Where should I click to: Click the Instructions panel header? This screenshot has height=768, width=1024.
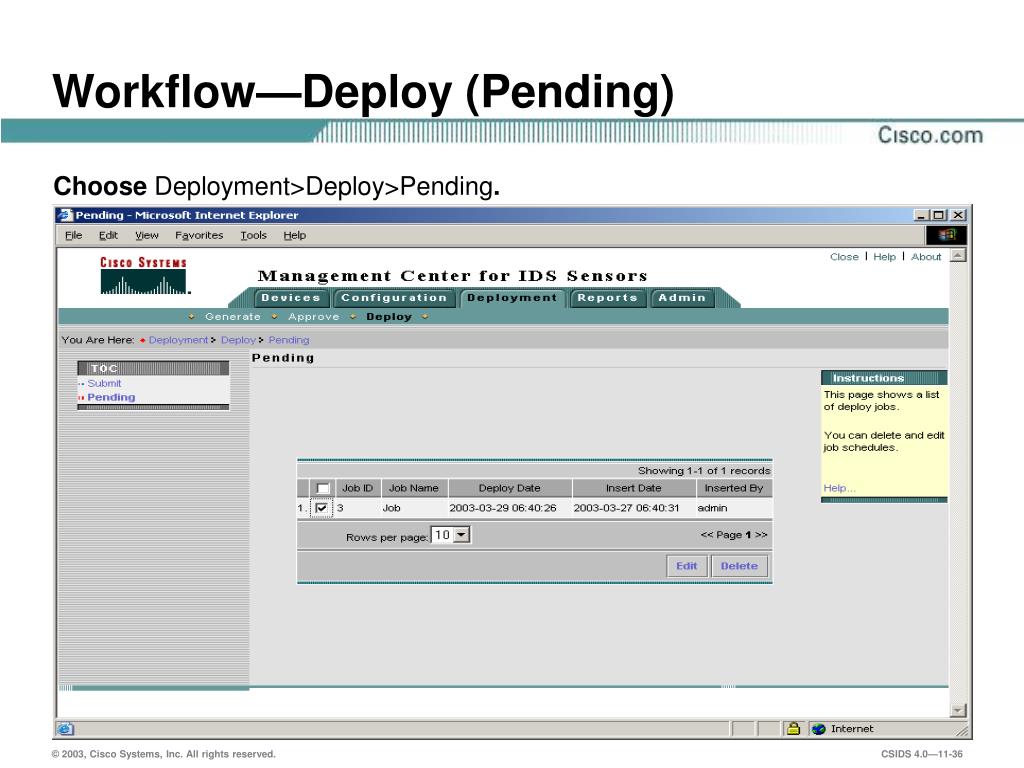884,377
